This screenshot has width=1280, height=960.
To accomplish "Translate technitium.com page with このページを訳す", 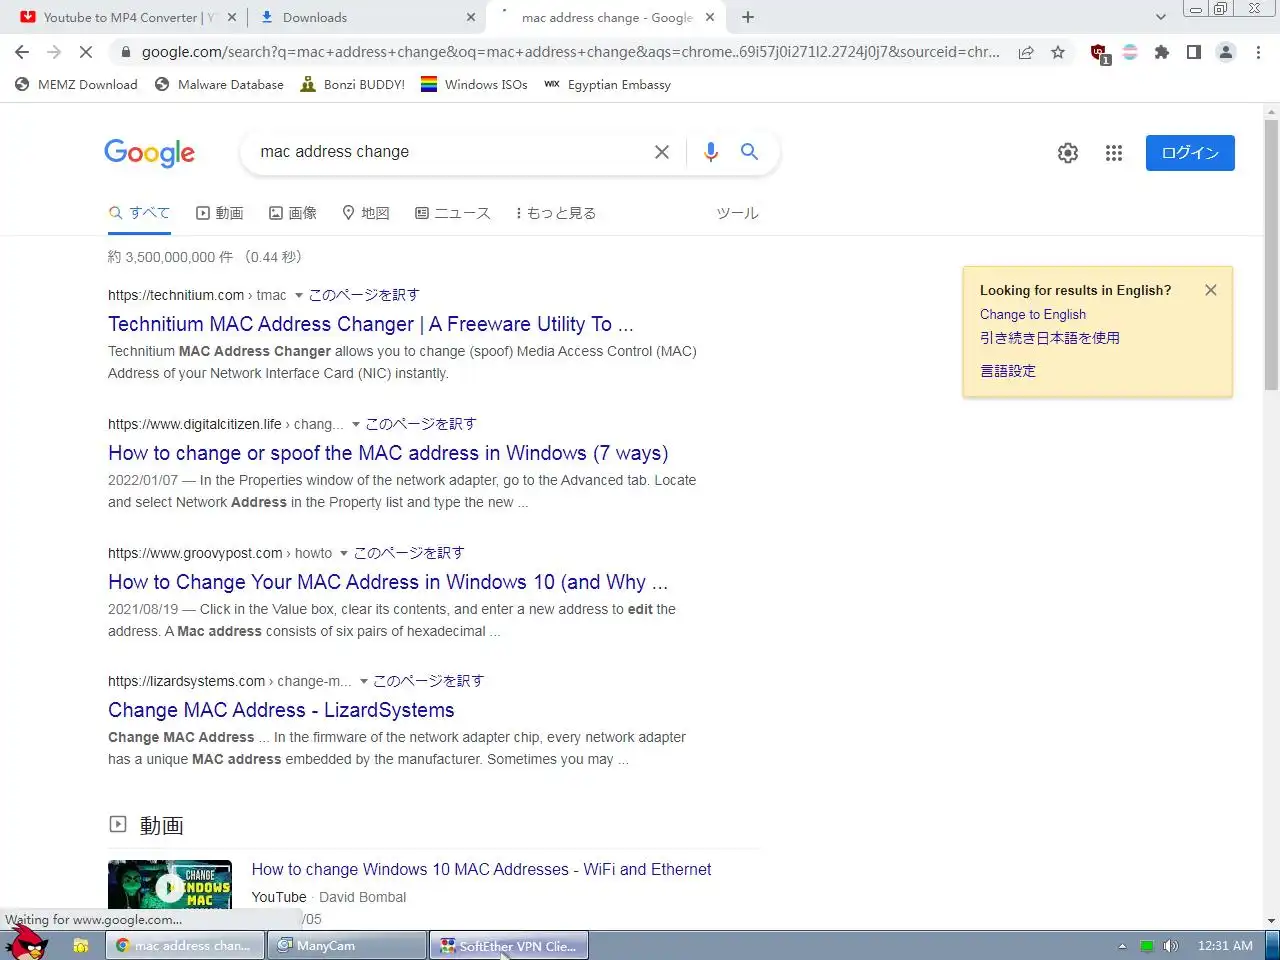I will click(364, 295).
